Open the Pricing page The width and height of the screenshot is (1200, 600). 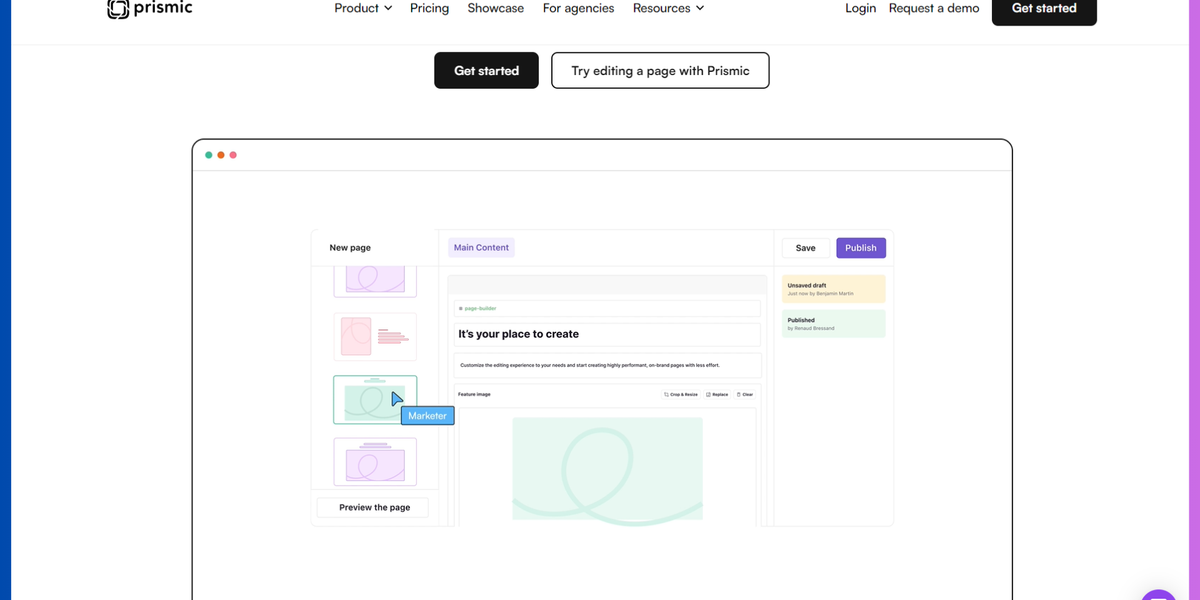pos(429,8)
